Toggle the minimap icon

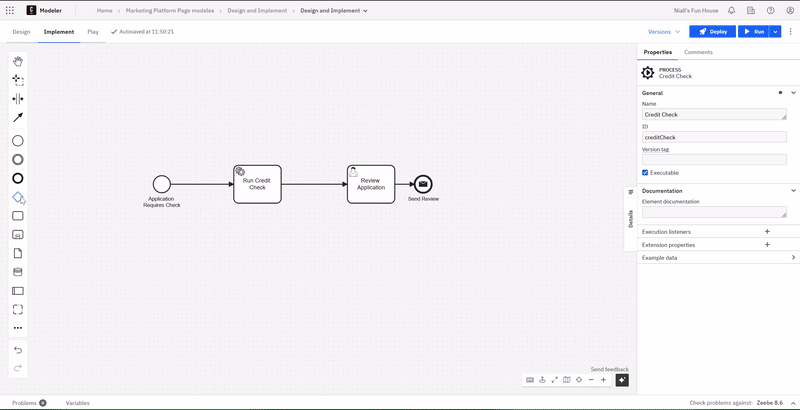[x=566, y=380]
